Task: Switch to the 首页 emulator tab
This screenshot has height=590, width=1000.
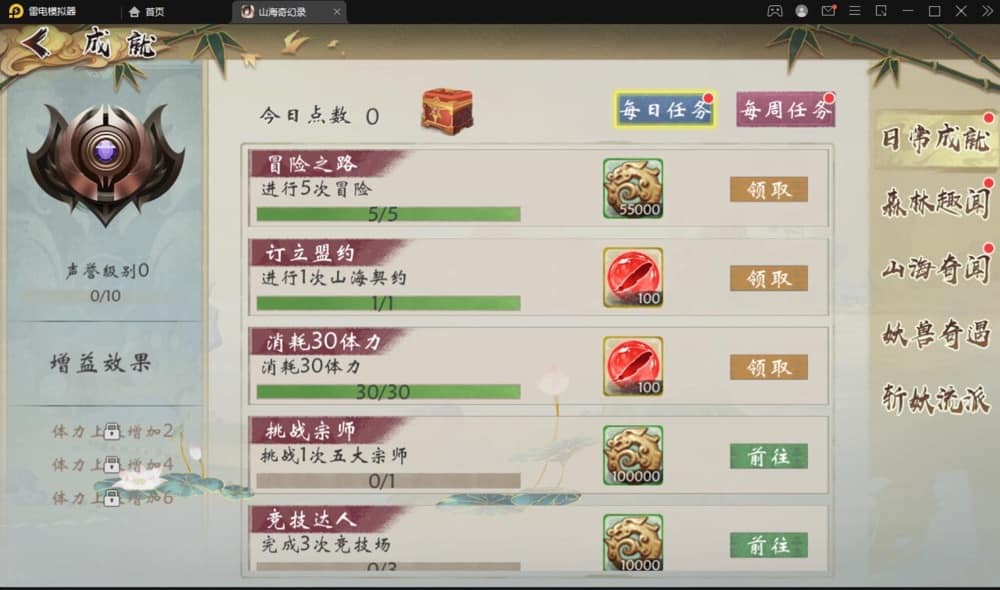Action: tap(147, 11)
